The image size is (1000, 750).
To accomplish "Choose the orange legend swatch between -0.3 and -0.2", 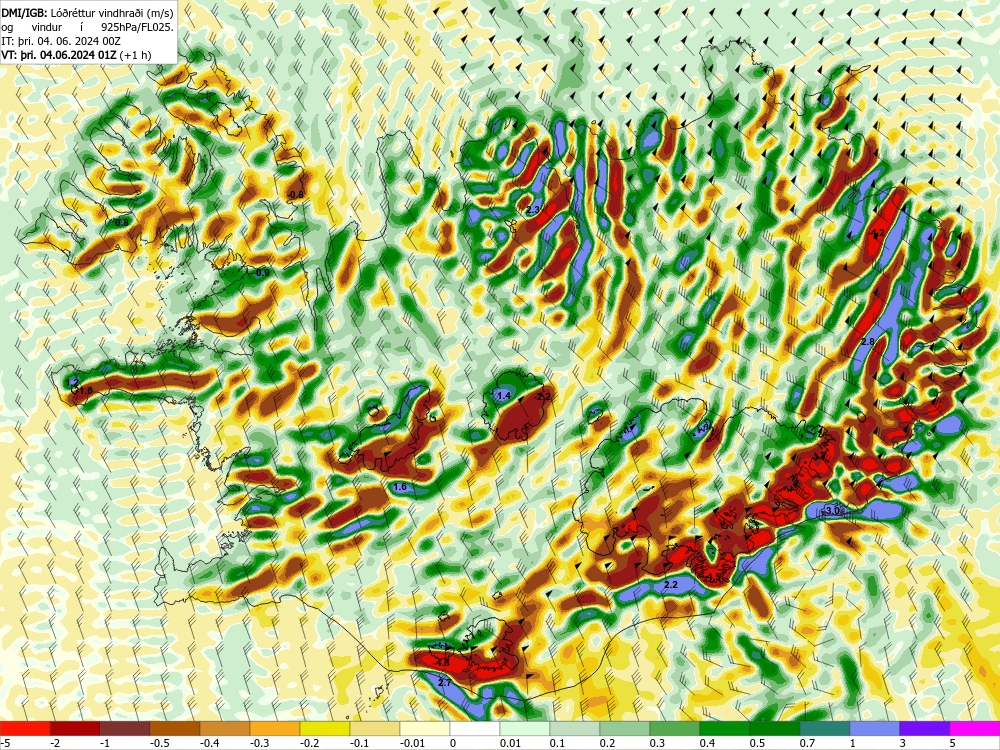I will [x=275, y=728].
